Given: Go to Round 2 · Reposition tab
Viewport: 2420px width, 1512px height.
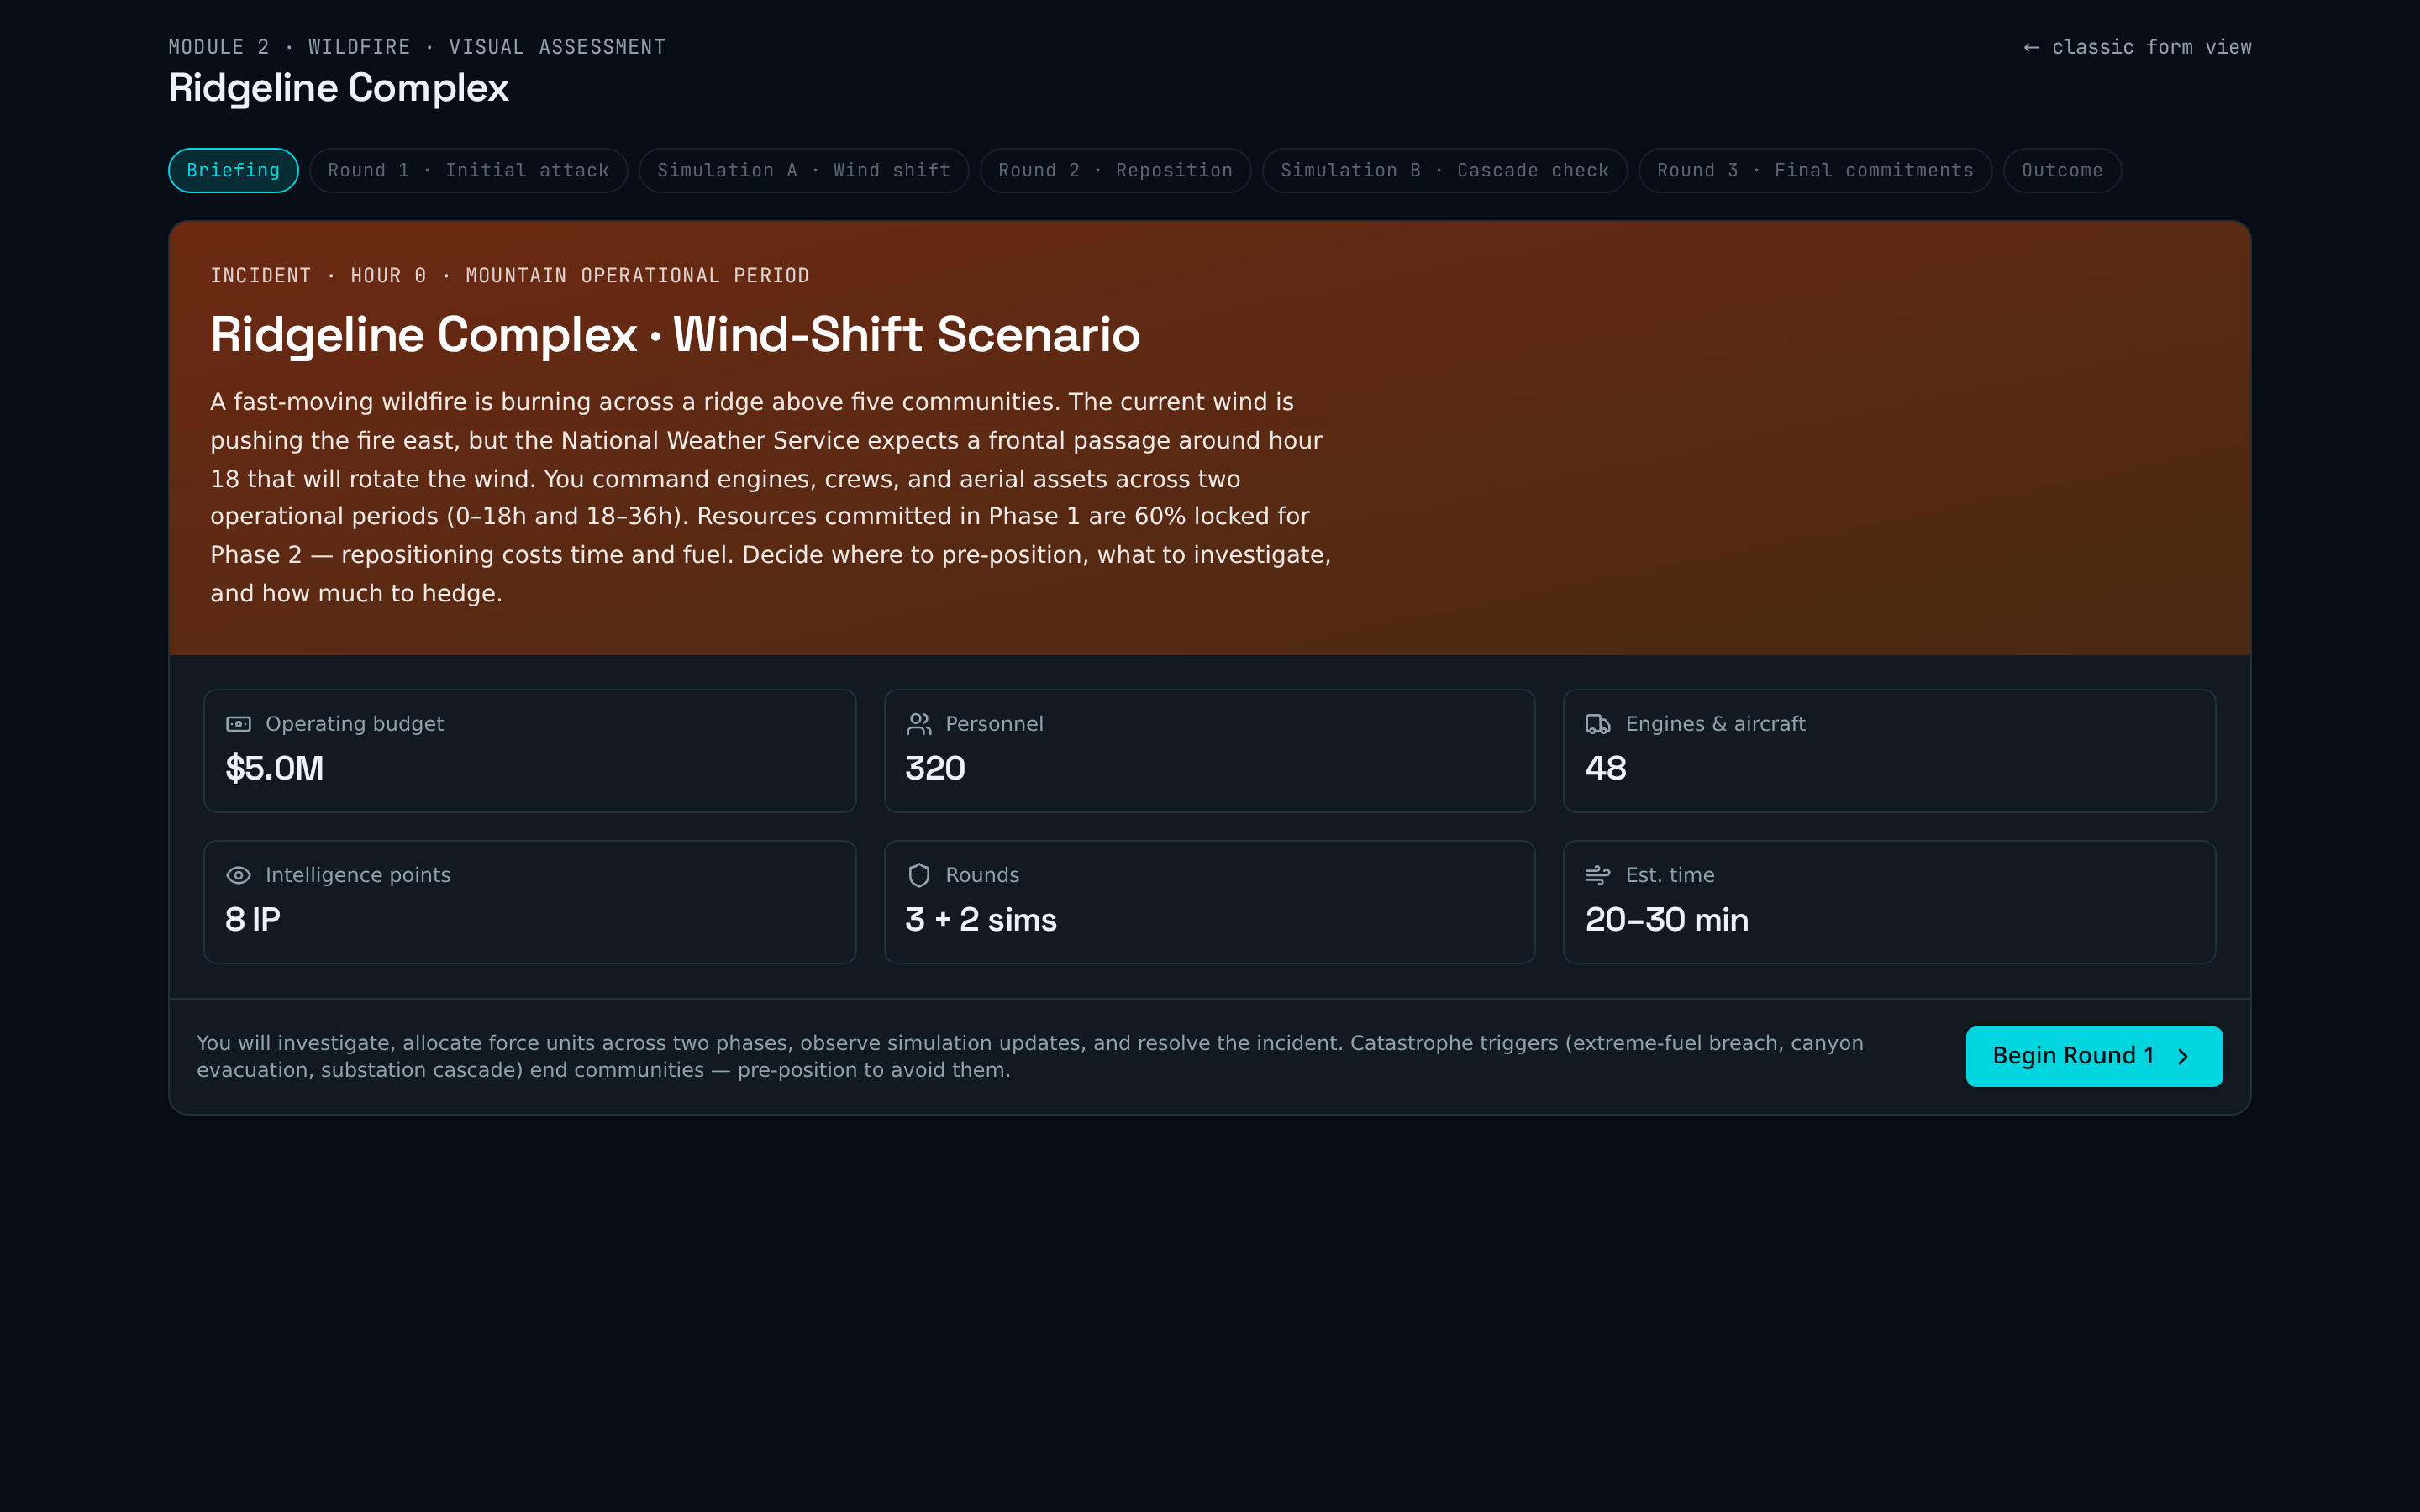Looking at the screenshot, I should (x=1115, y=170).
